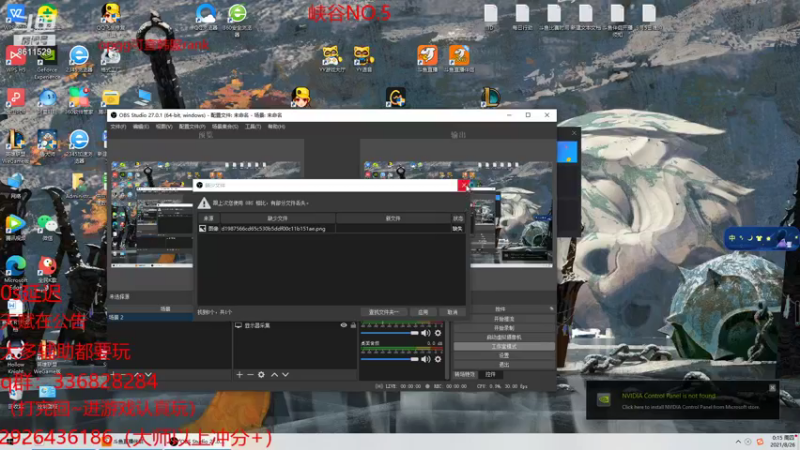This screenshot has height=450, width=800.
Task: Open Administrator folder desktop icon
Action: [79, 185]
